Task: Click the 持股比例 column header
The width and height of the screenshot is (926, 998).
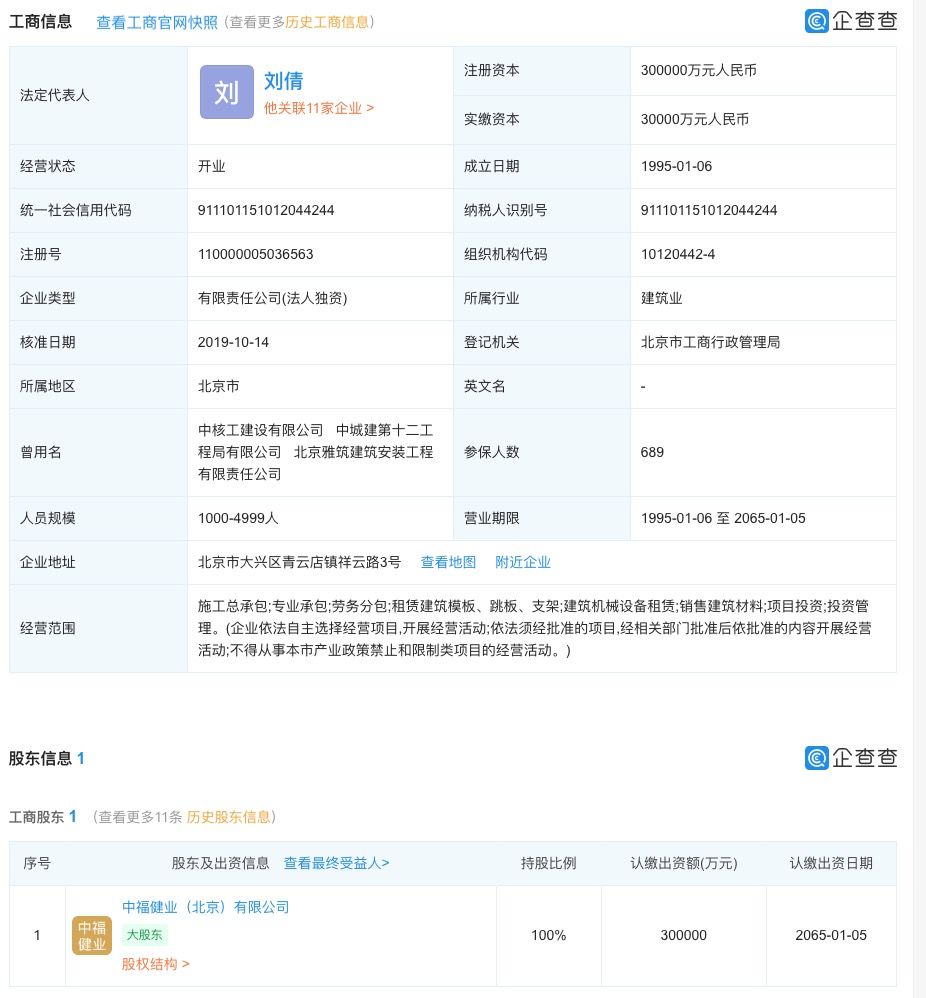Action: 549,863
